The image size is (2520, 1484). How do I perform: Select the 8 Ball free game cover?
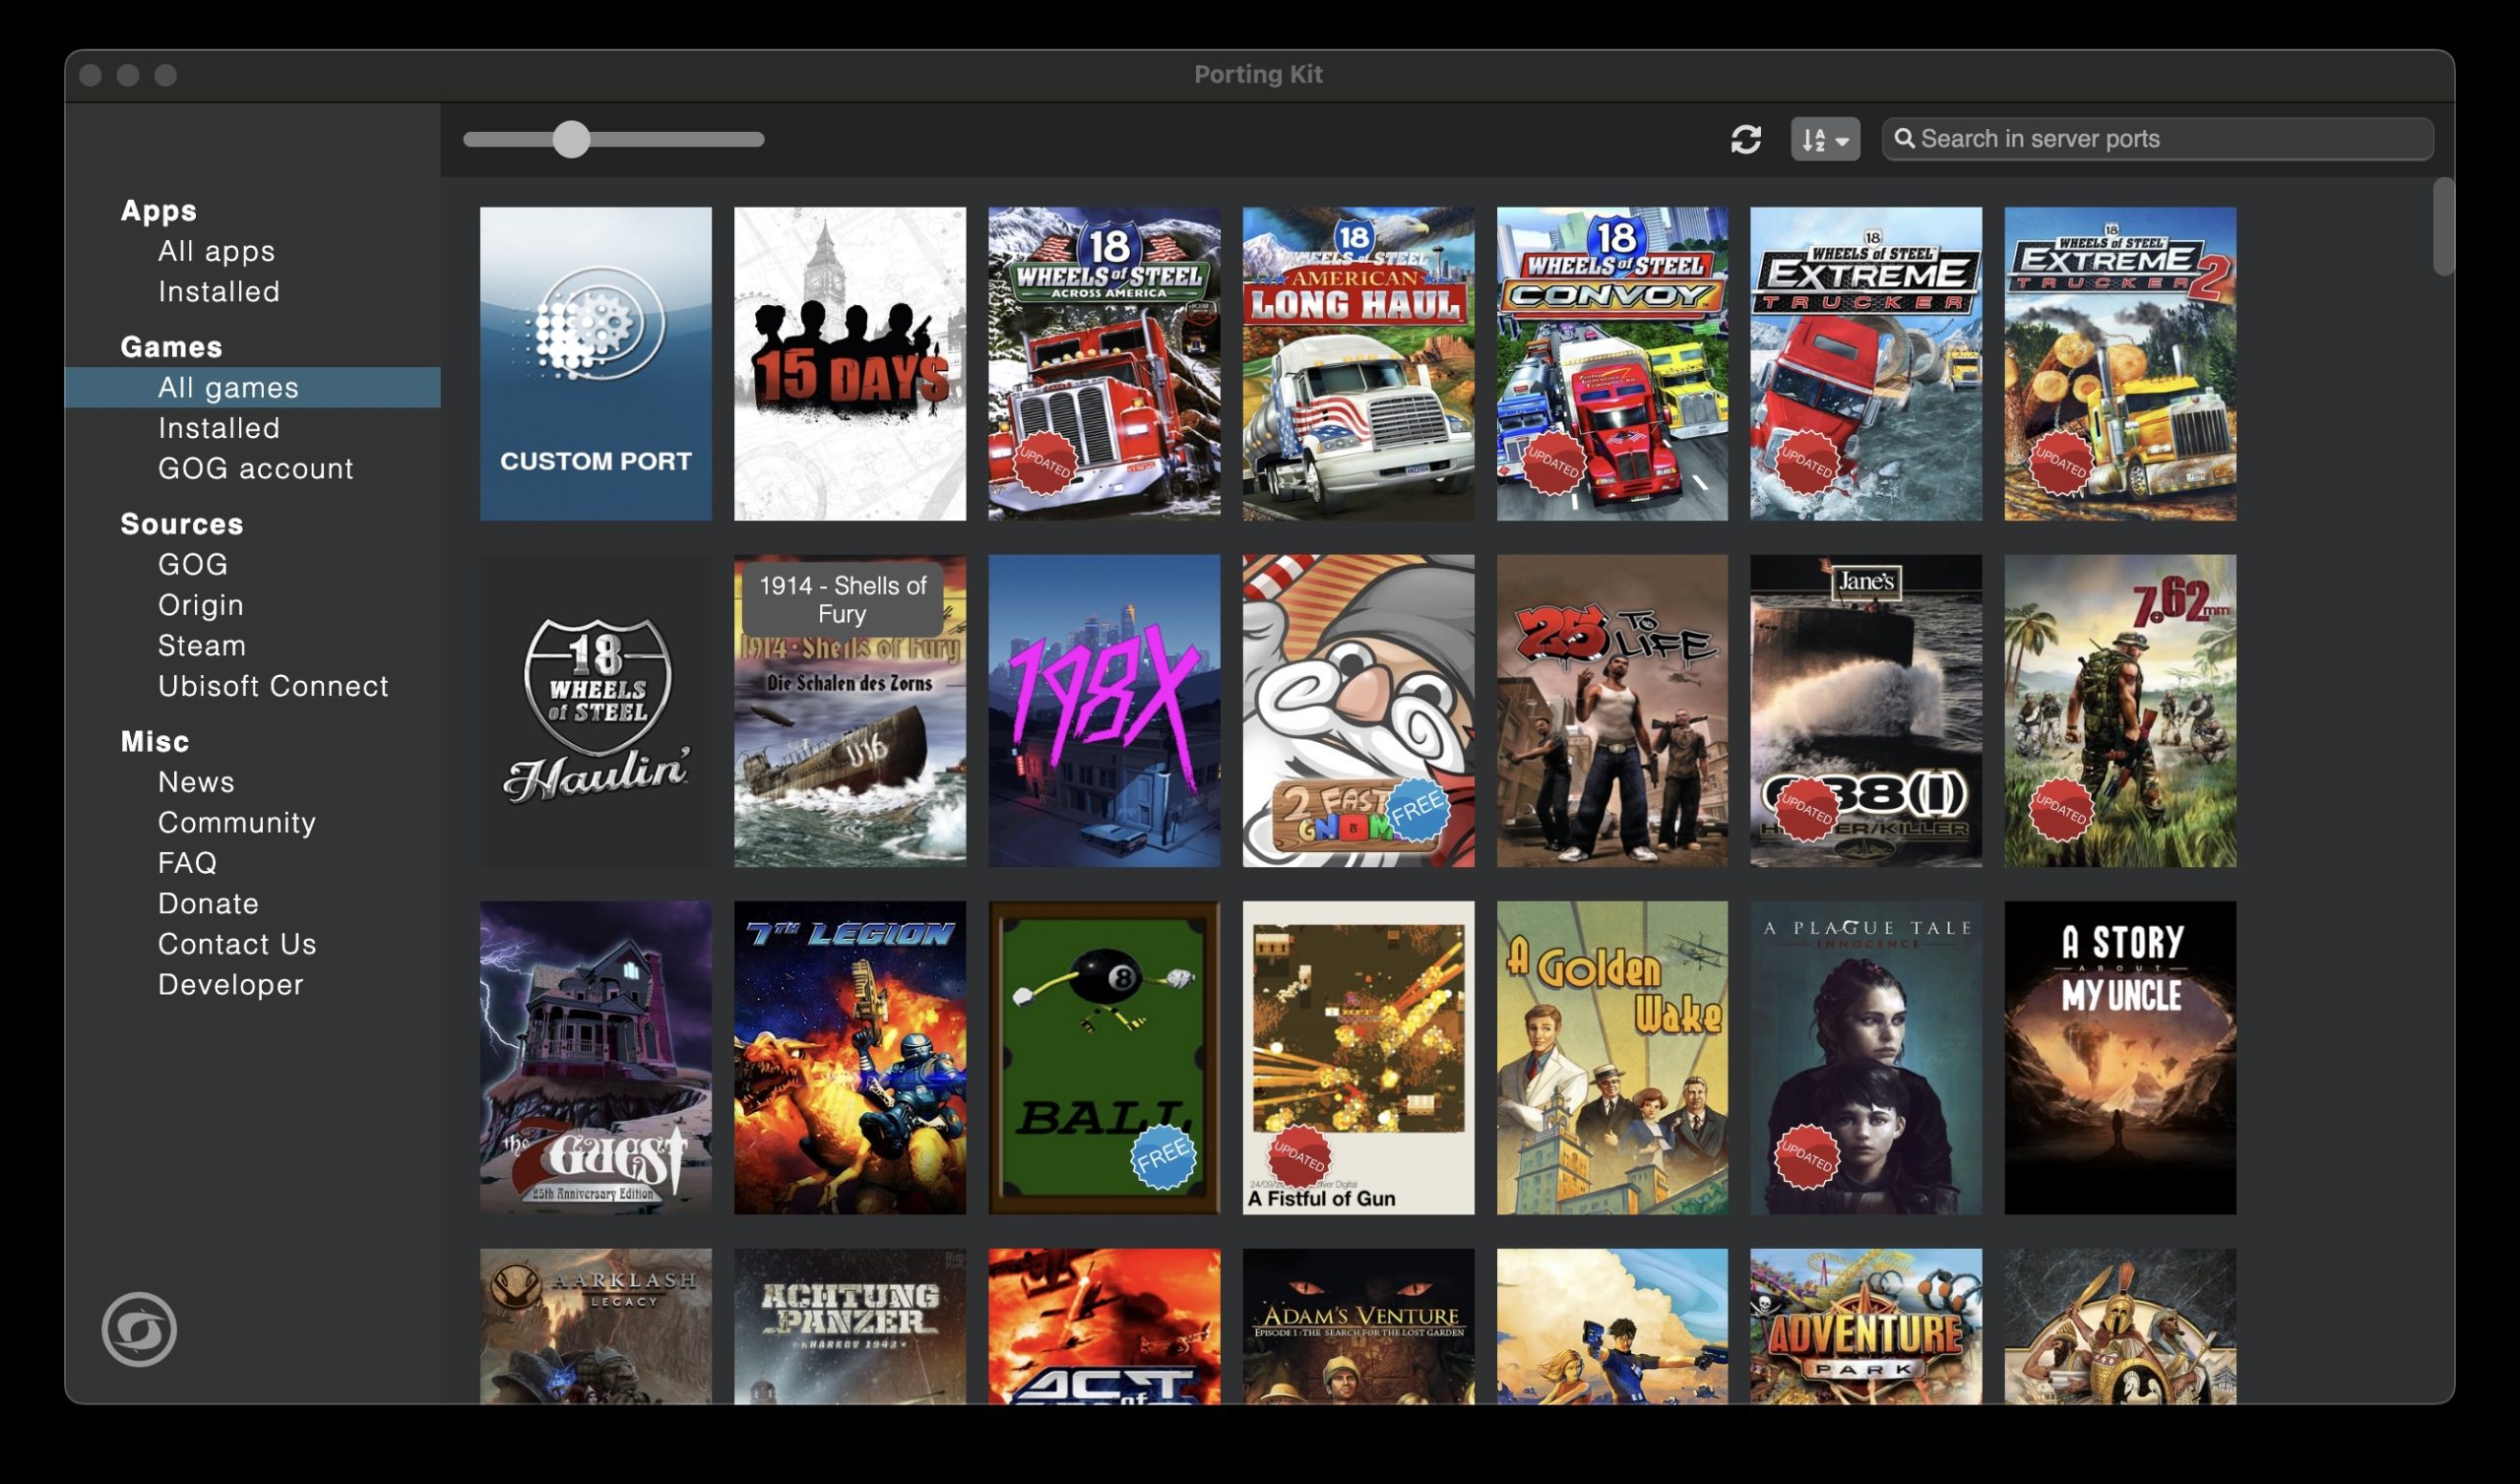coord(1103,1057)
